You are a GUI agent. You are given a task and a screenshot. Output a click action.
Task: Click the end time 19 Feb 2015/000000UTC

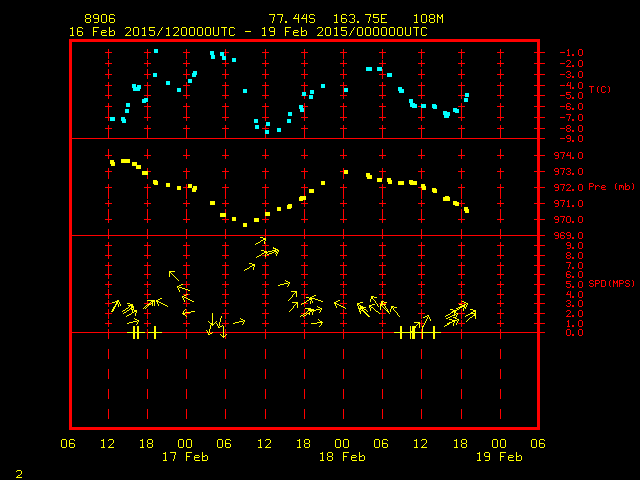344,32
